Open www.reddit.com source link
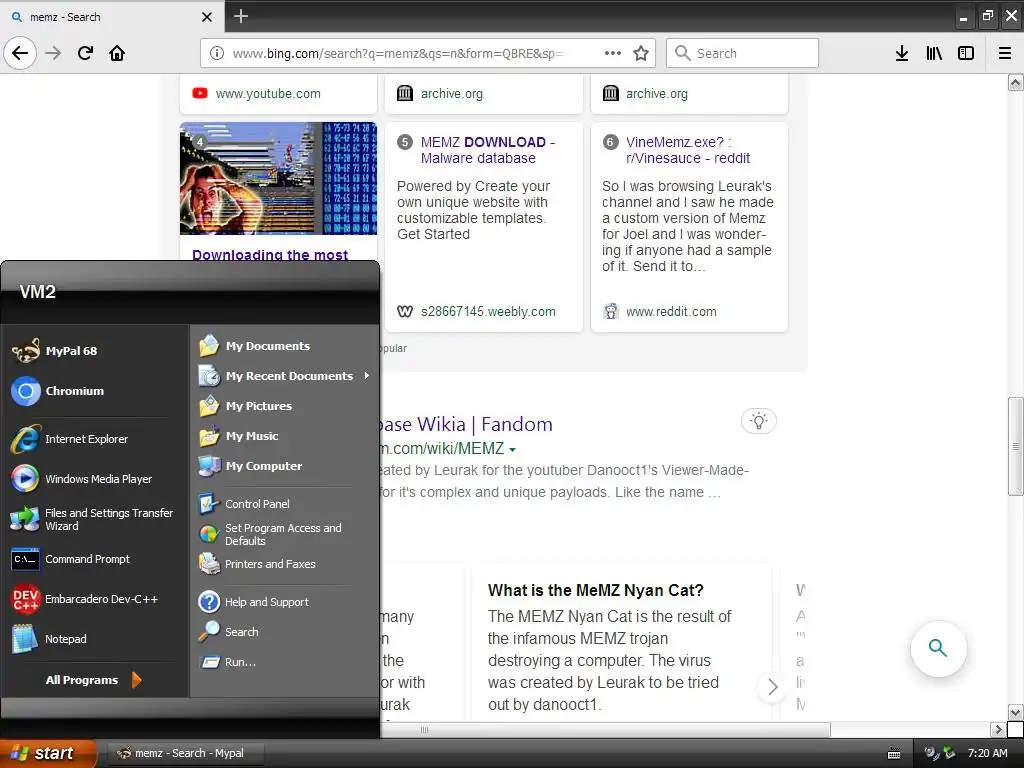 [x=671, y=312]
